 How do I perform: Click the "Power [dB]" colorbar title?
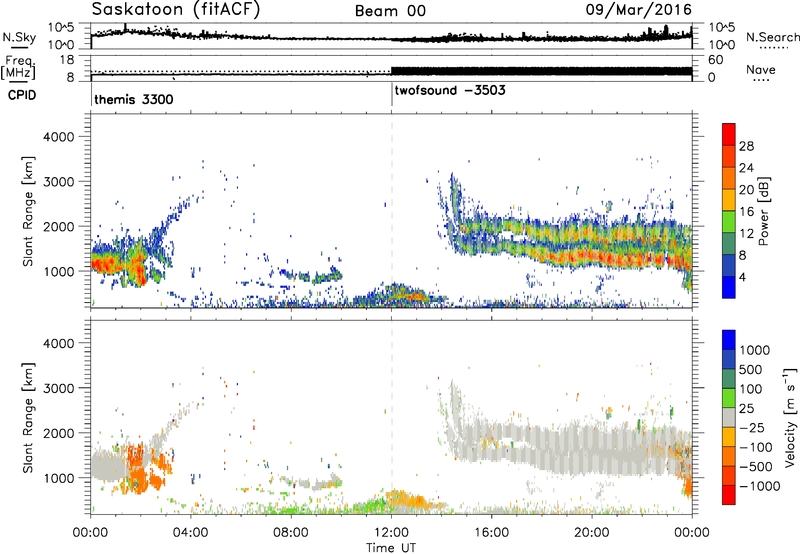pos(763,211)
